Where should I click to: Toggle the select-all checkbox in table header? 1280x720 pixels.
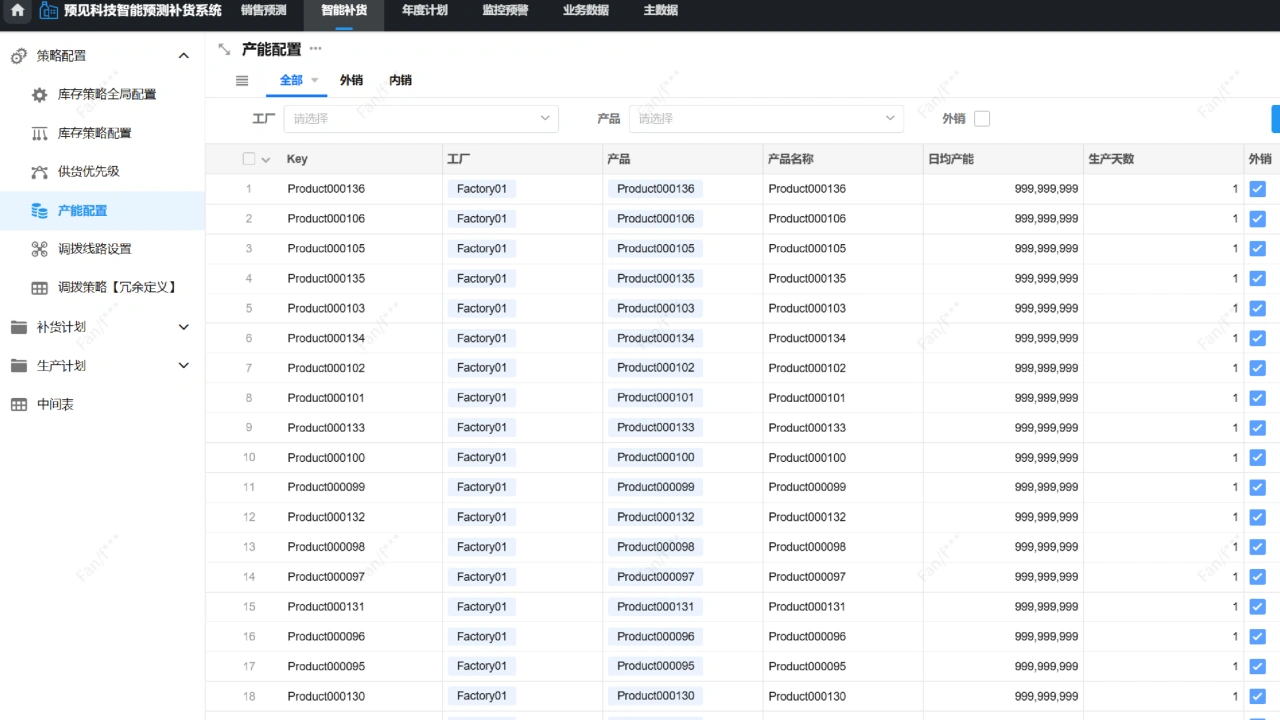[x=249, y=159]
